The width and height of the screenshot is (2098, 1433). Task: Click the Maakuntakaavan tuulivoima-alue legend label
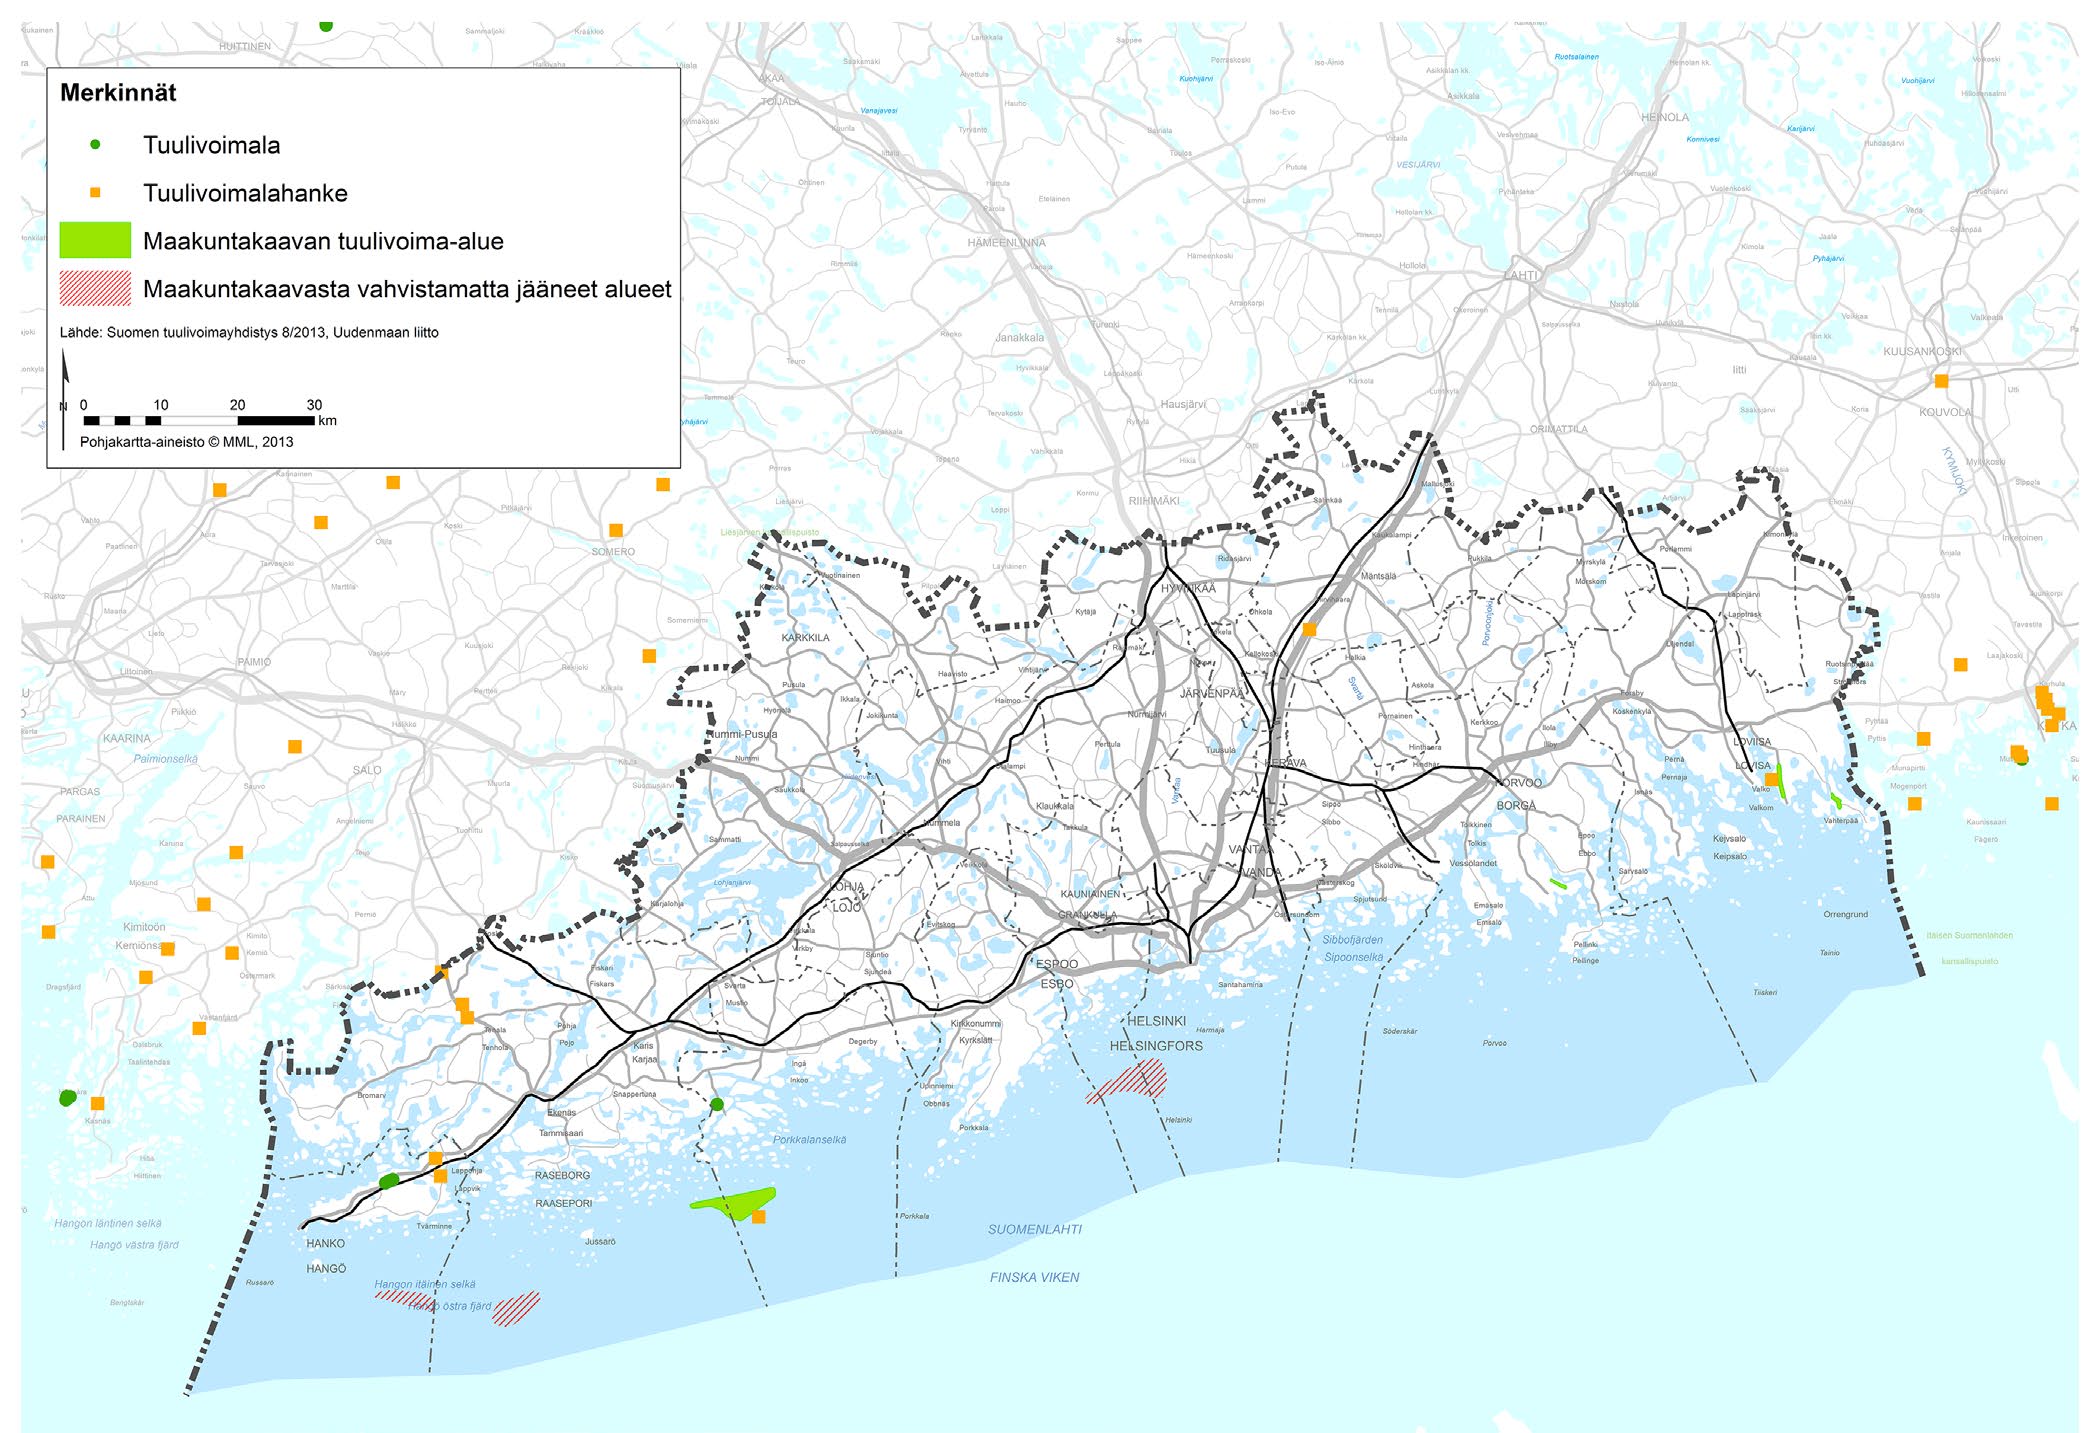click(323, 241)
